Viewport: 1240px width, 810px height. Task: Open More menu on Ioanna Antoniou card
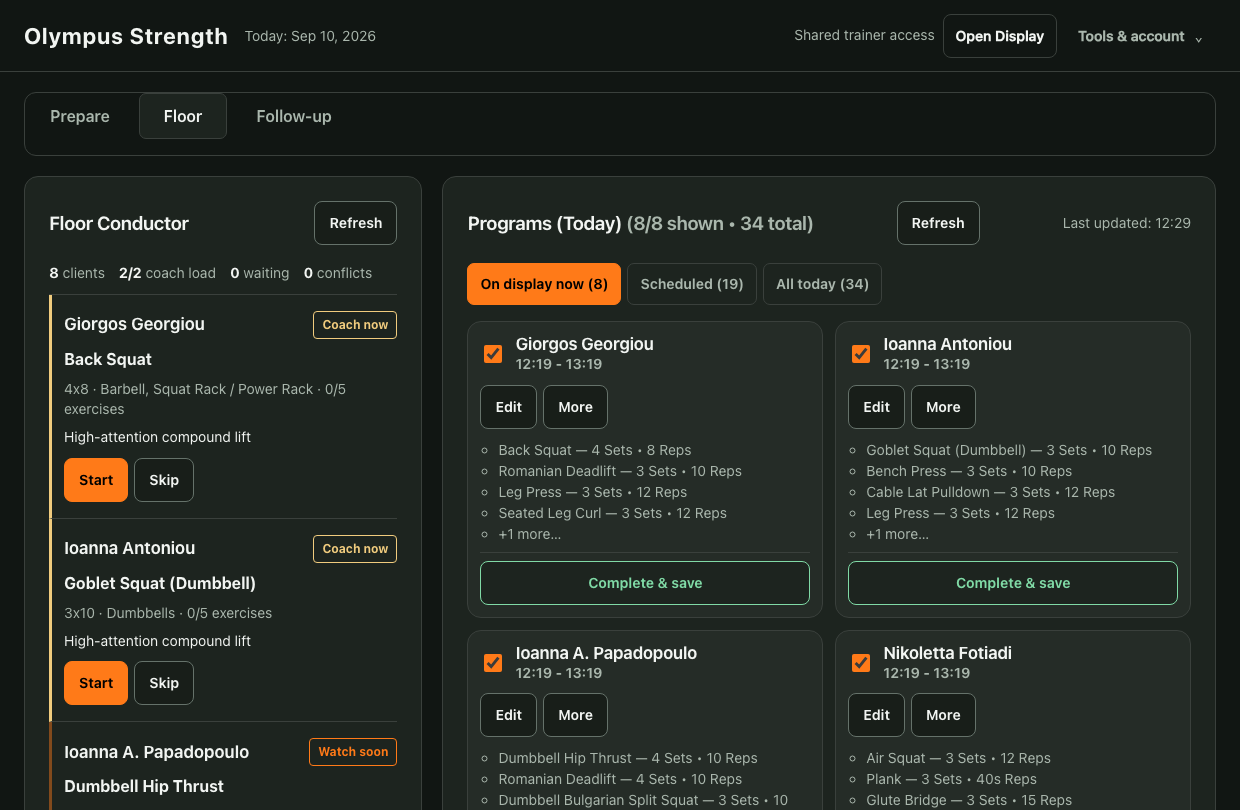click(943, 407)
